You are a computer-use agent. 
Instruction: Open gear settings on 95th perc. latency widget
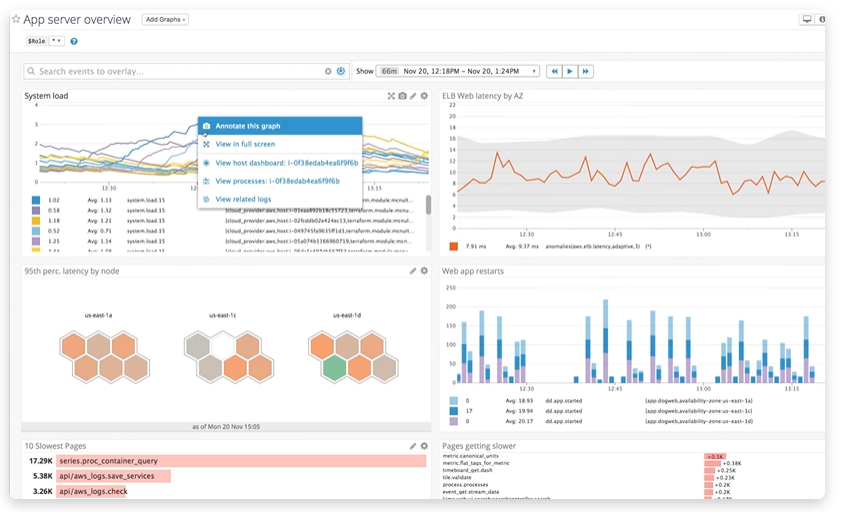pos(424,271)
